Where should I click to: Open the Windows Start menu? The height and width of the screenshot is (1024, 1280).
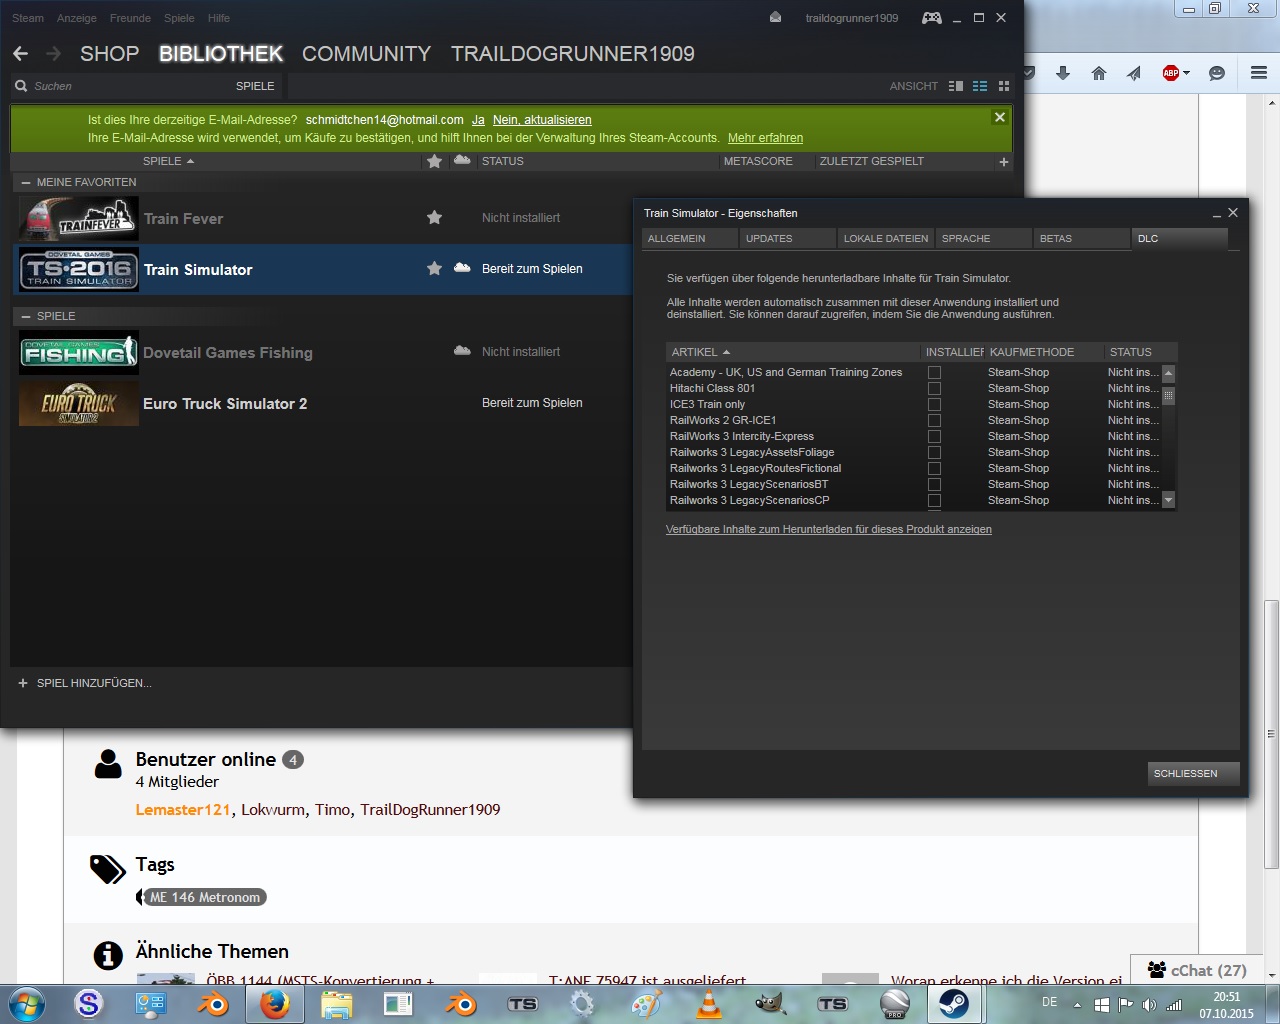[26, 1004]
